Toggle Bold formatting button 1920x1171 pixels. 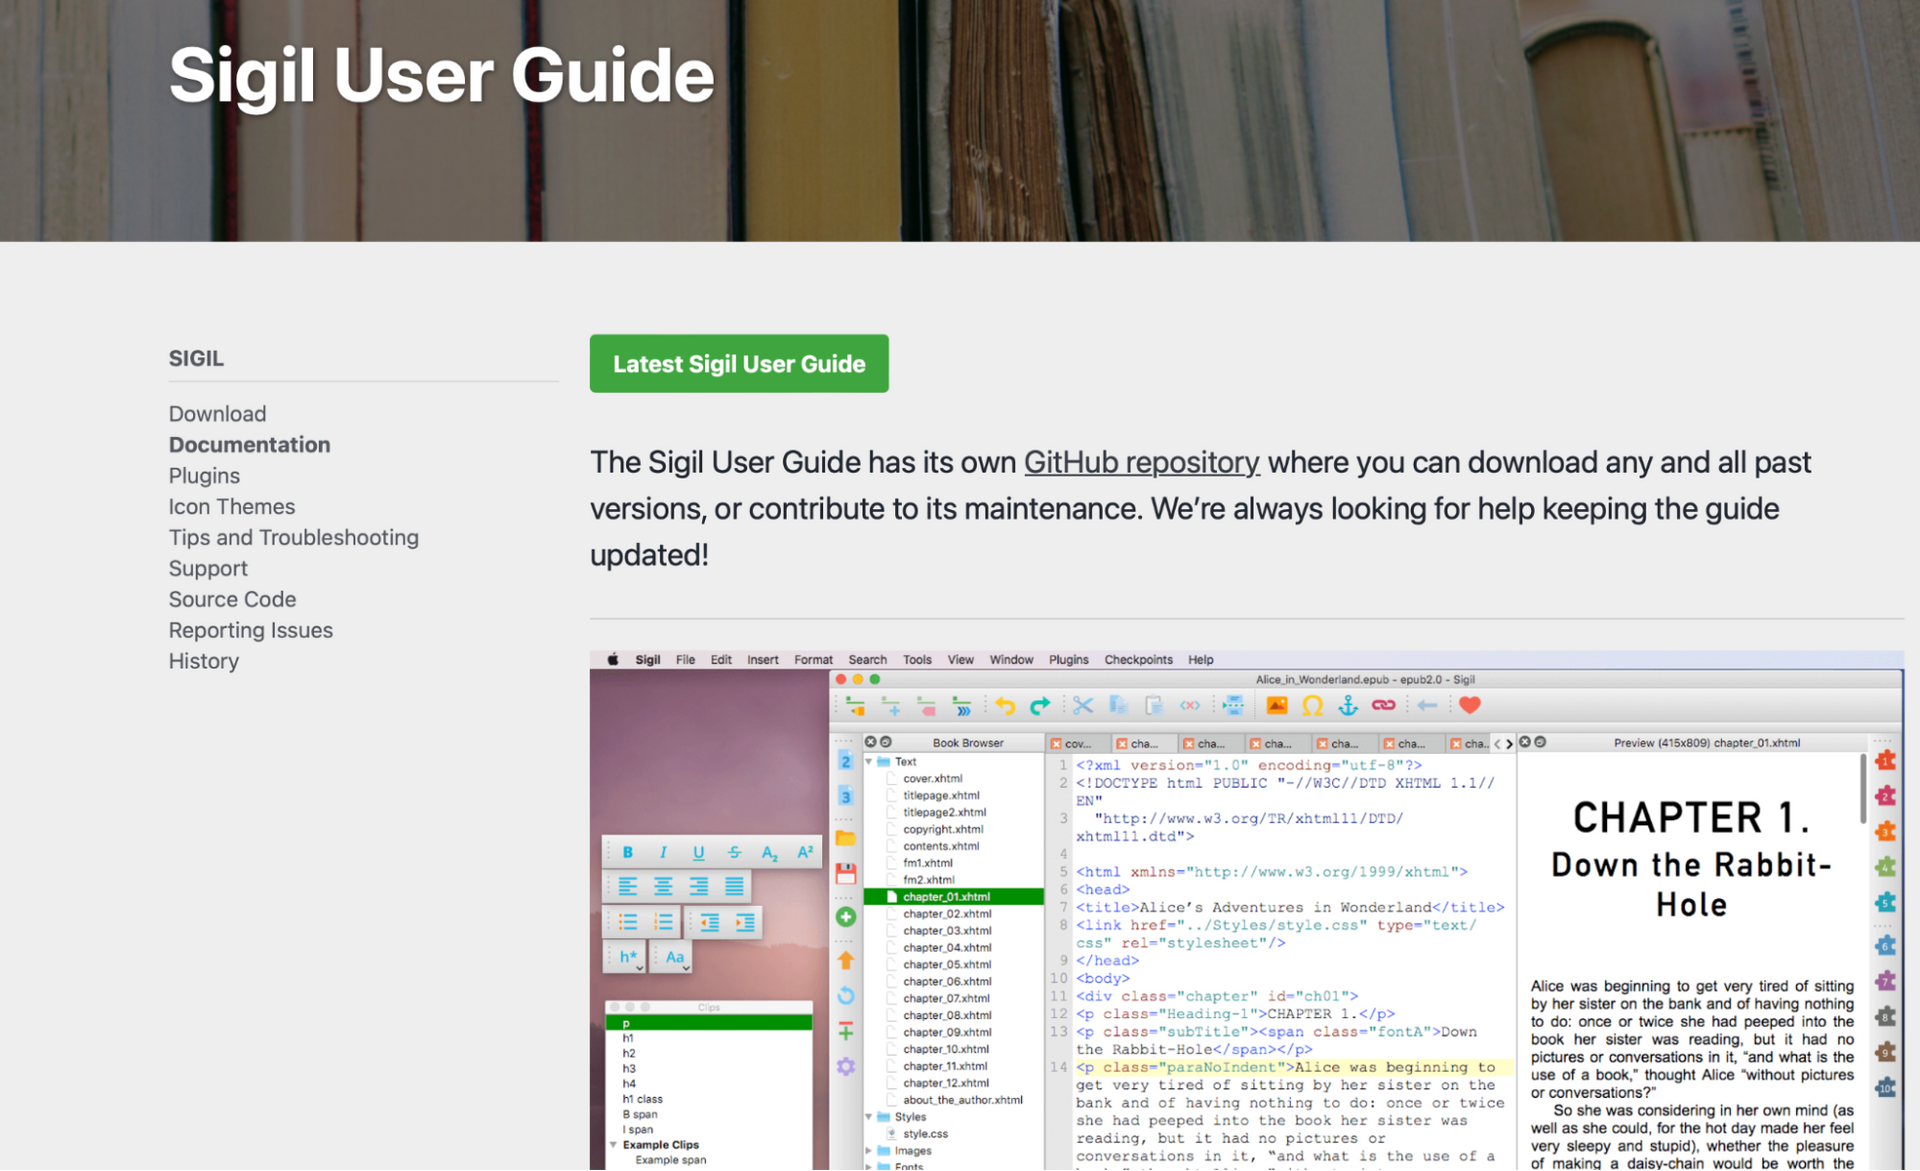coord(627,852)
